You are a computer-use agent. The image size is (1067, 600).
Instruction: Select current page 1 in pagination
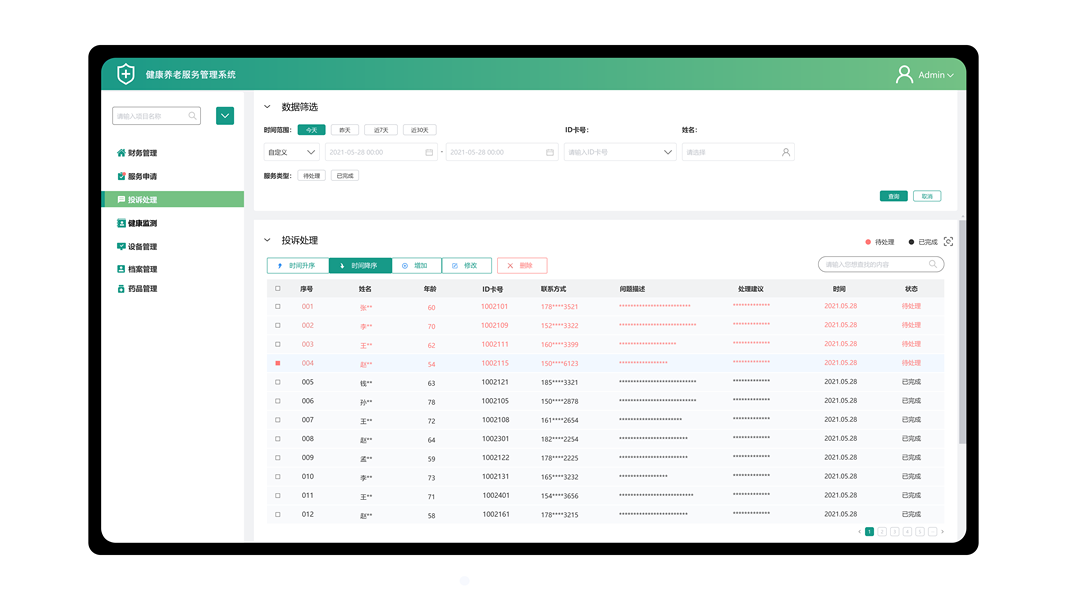click(x=869, y=531)
